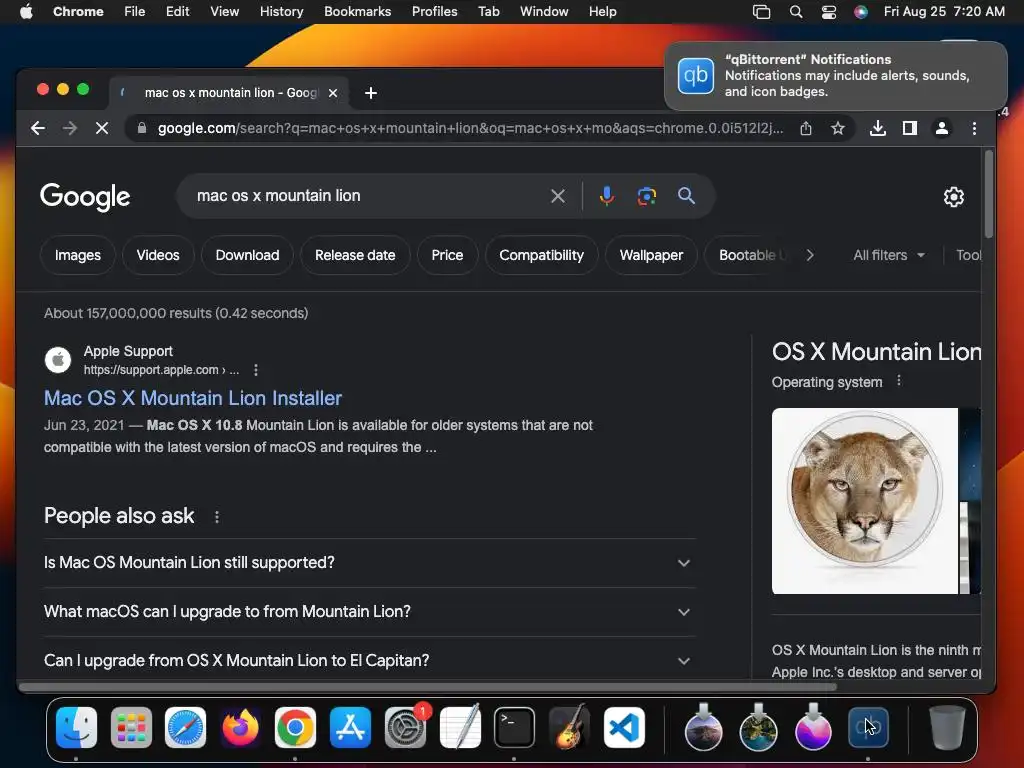The image size is (1024, 768).
Task: Open Finder from the Dock
Action: coord(76,728)
